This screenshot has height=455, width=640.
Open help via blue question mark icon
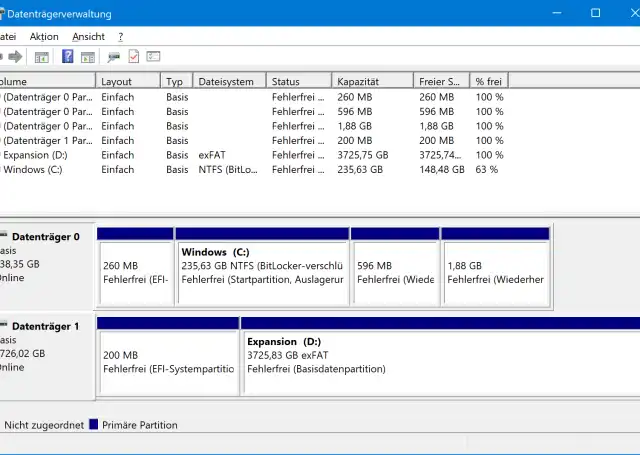(x=68, y=57)
